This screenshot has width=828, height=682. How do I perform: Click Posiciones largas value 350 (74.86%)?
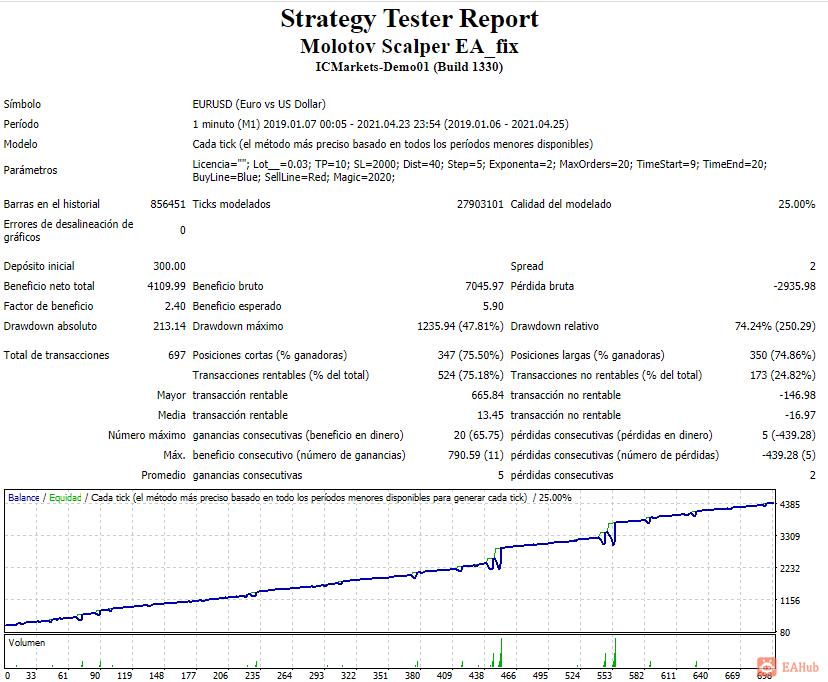pos(782,355)
